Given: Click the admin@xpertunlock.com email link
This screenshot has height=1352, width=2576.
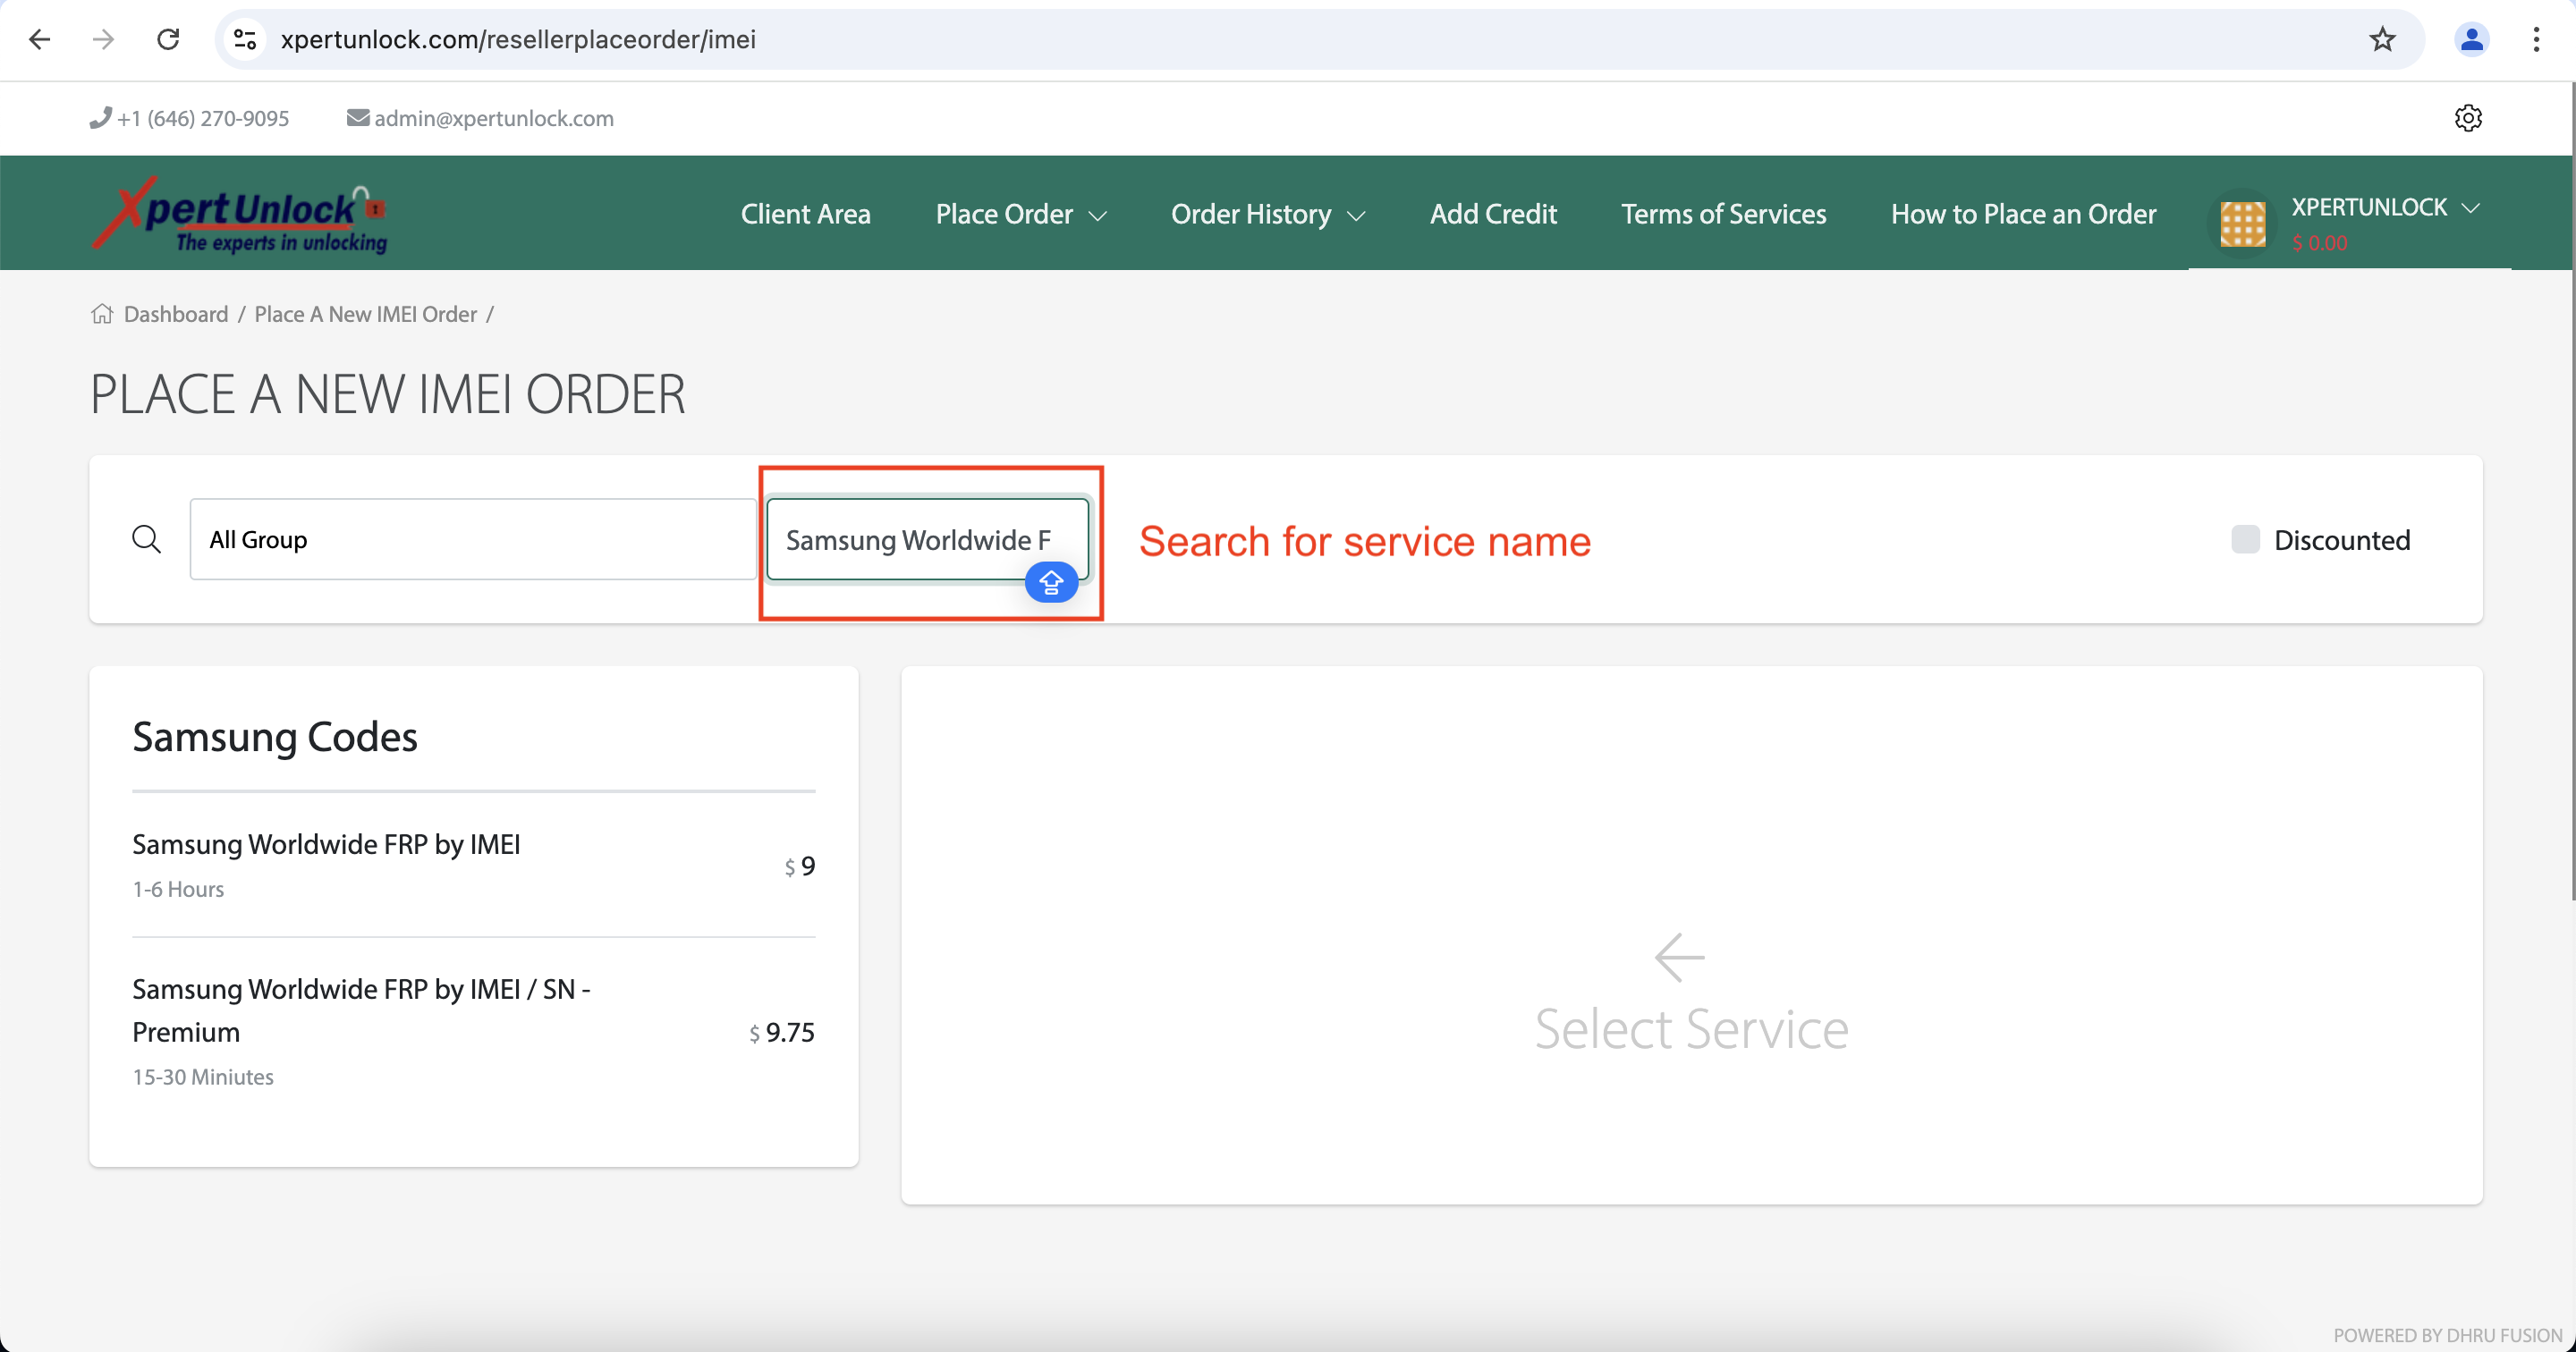Looking at the screenshot, I should point(494,118).
